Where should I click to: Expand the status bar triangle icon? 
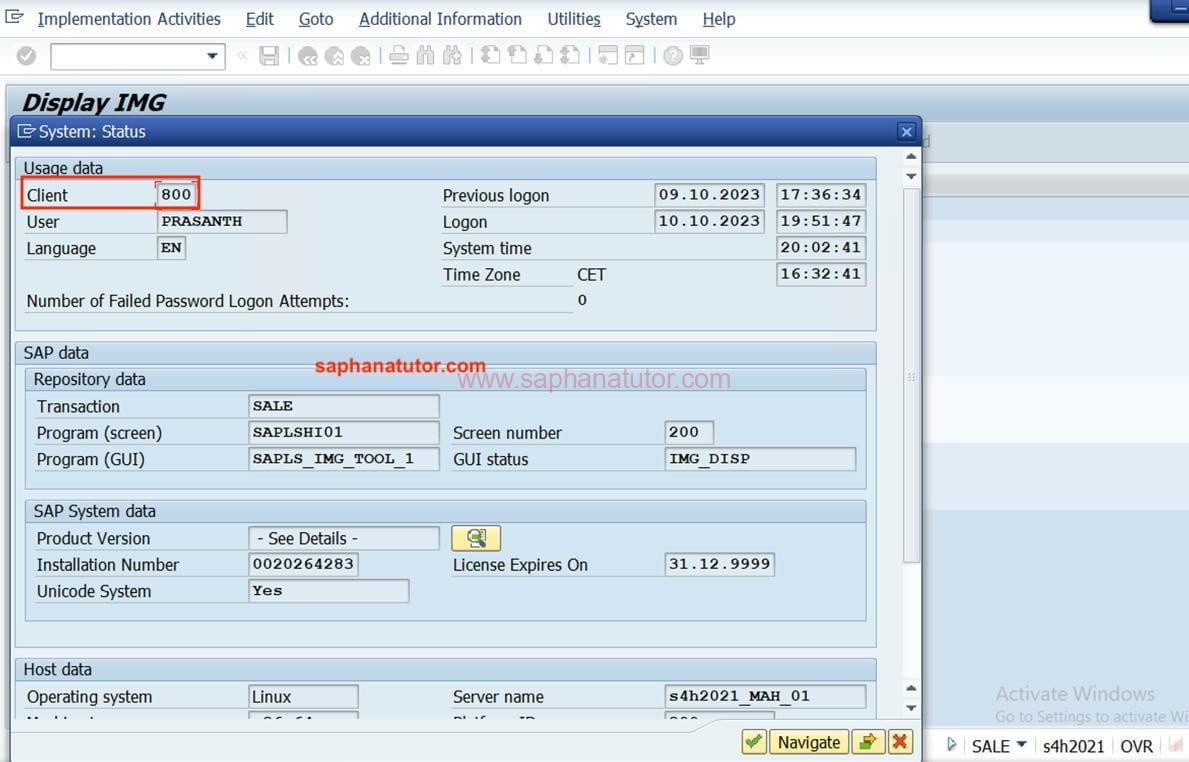pos(952,745)
